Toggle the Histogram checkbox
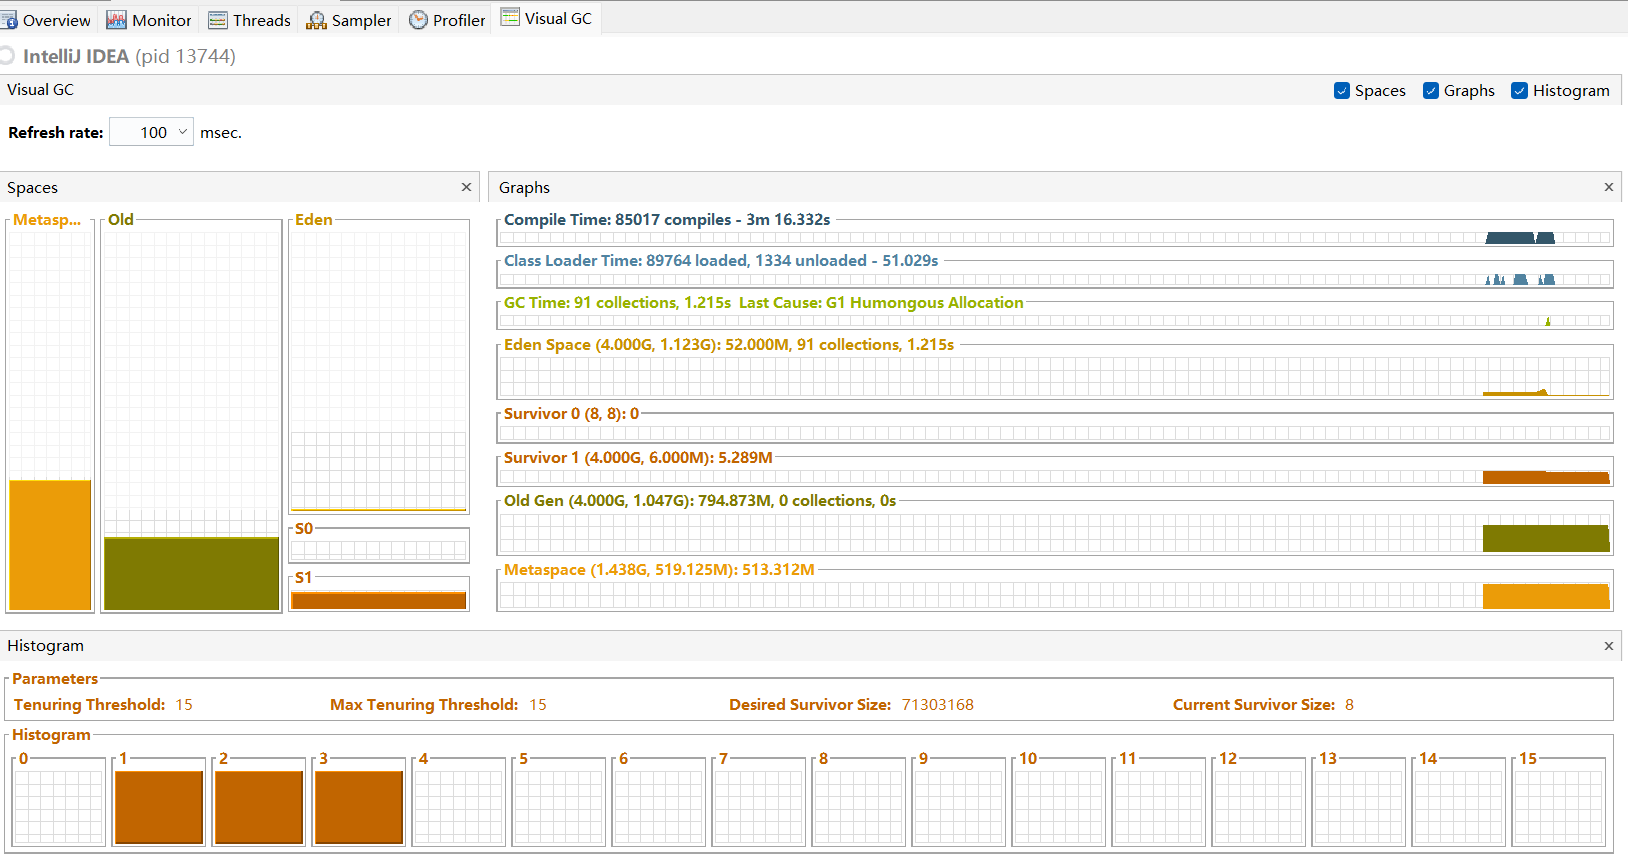Image resolution: width=1628 pixels, height=867 pixels. pyautogui.click(x=1520, y=91)
